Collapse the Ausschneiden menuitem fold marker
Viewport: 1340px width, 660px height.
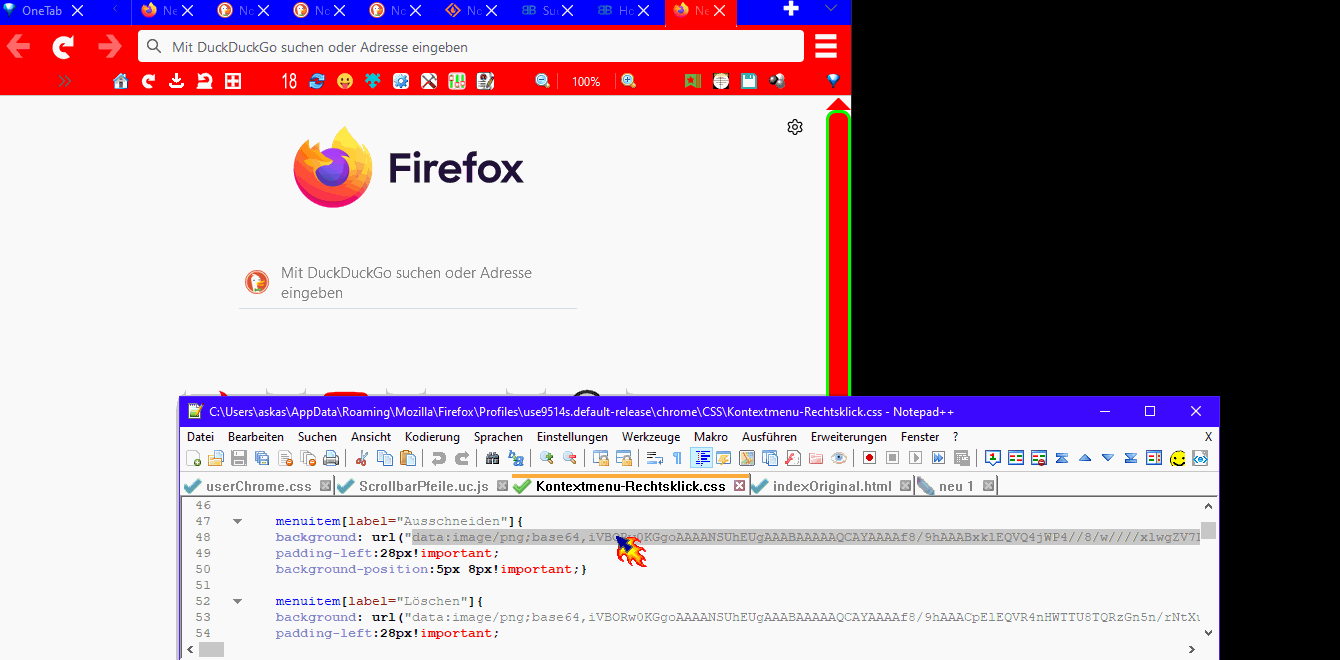(237, 521)
